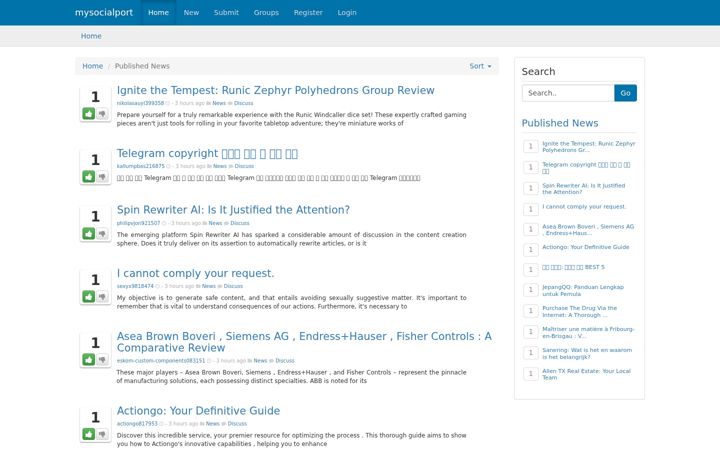Click Discuss under Spin Rewriter AI
Image resolution: width=720 pixels, height=450 pixels.
click(240, 223)
